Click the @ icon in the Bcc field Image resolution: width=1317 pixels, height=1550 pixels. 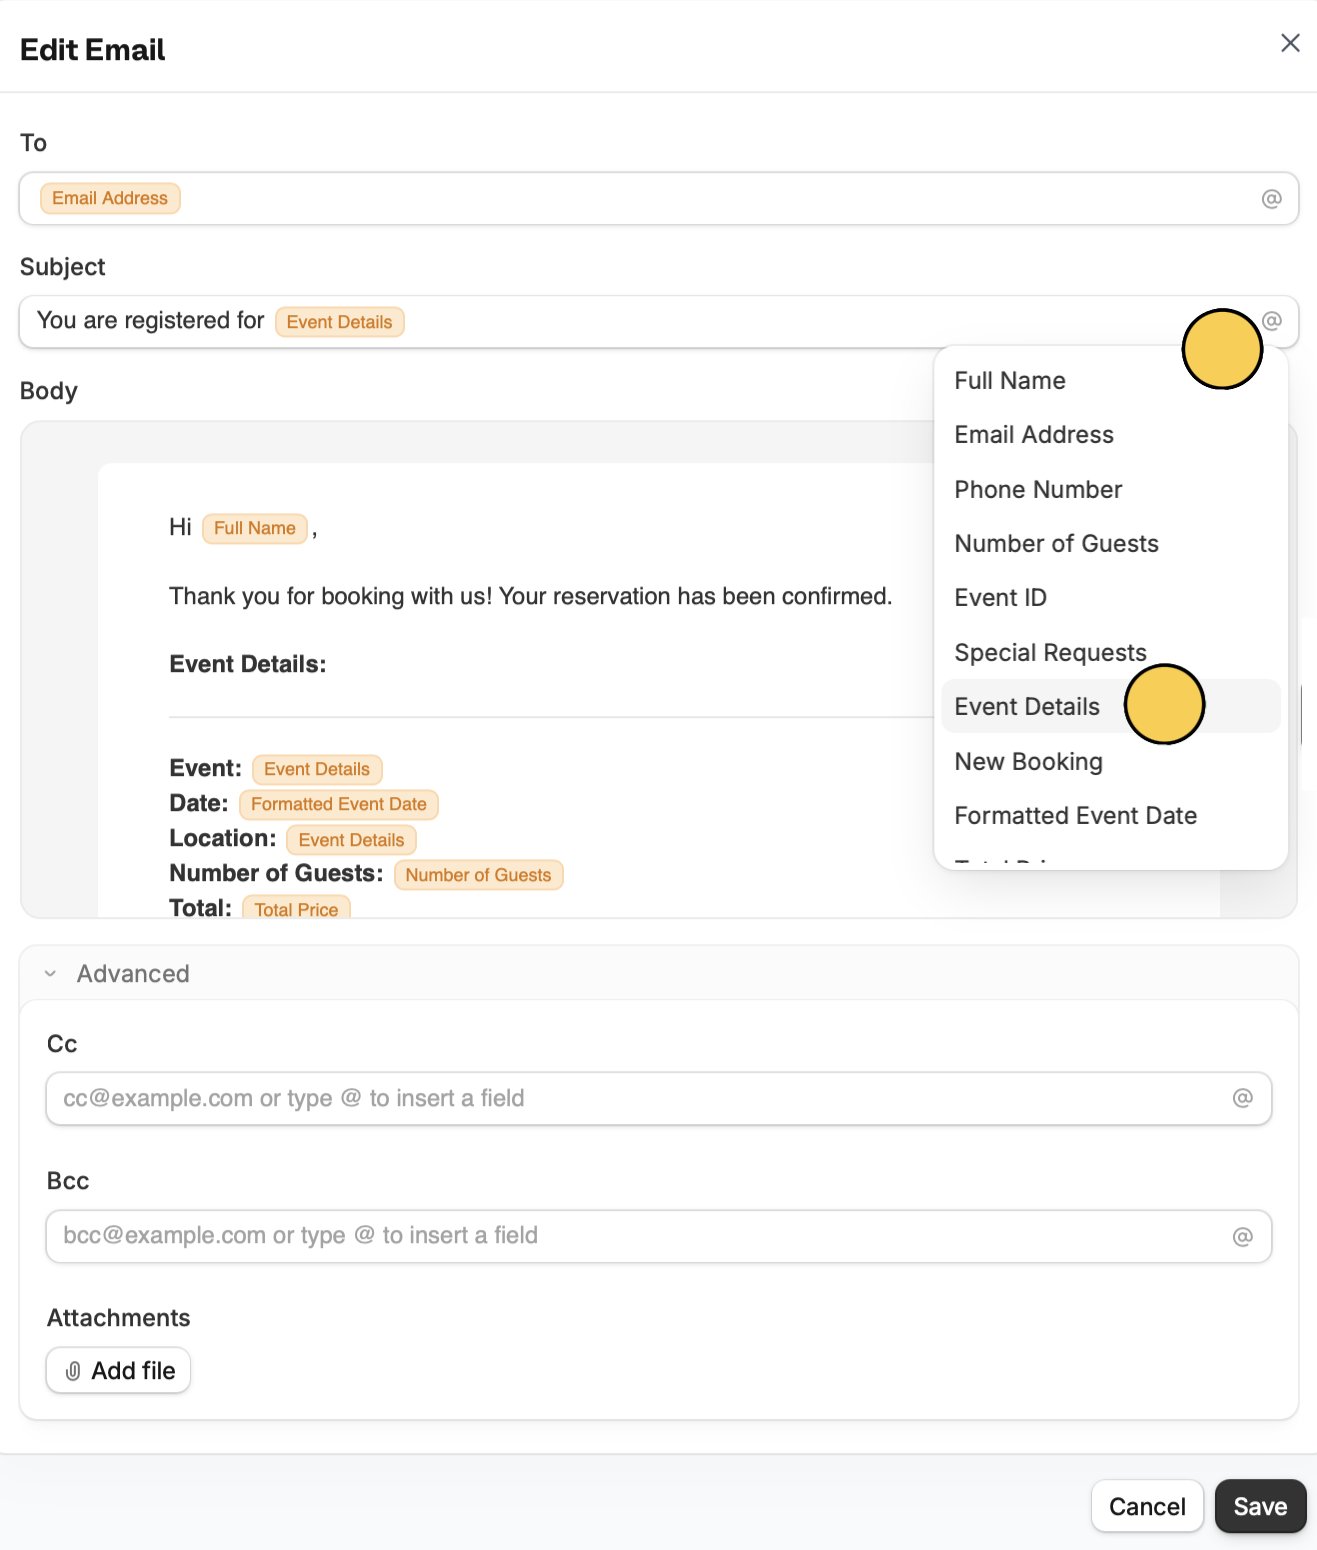tap(1242, 1237)
